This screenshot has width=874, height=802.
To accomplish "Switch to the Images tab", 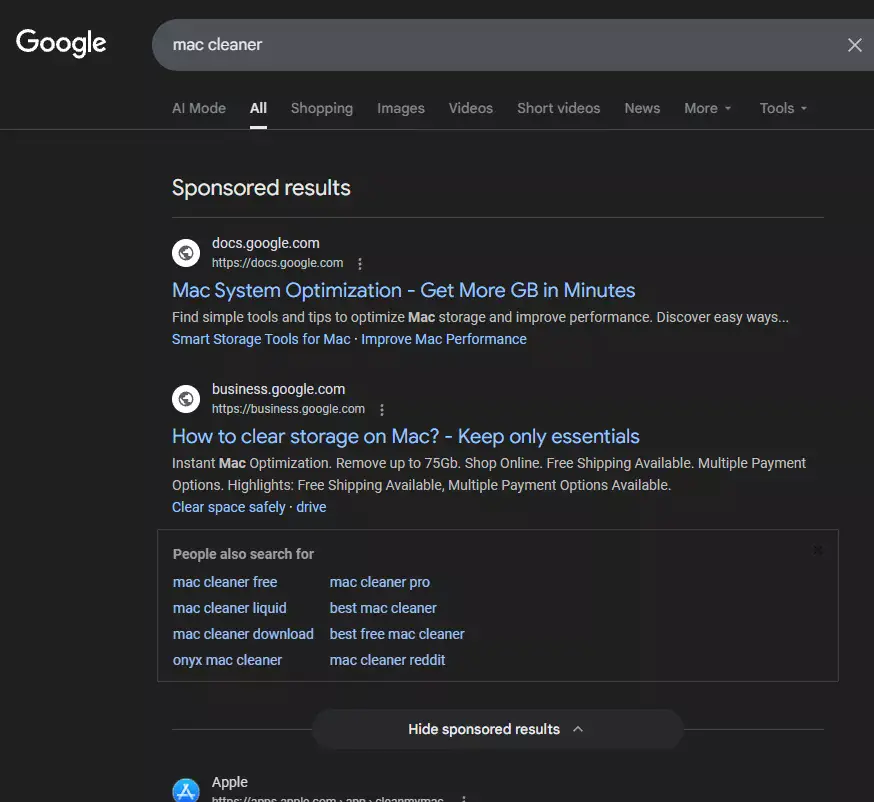I will pos(400,108).
